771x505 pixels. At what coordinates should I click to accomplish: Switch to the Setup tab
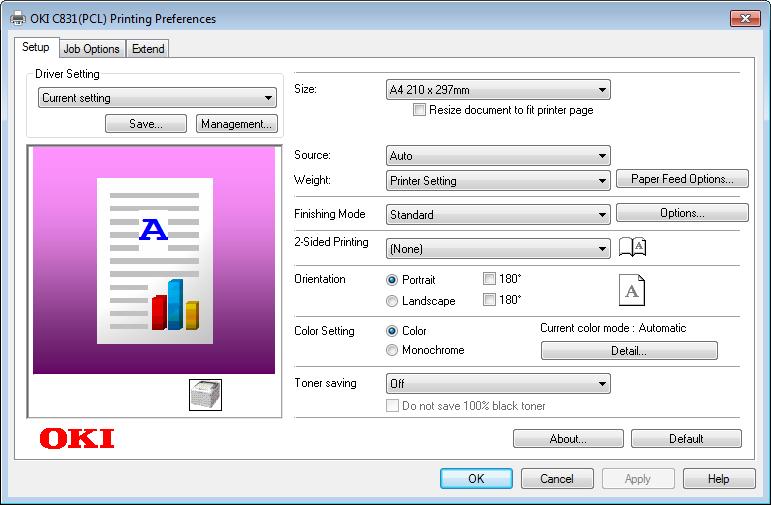36,47
